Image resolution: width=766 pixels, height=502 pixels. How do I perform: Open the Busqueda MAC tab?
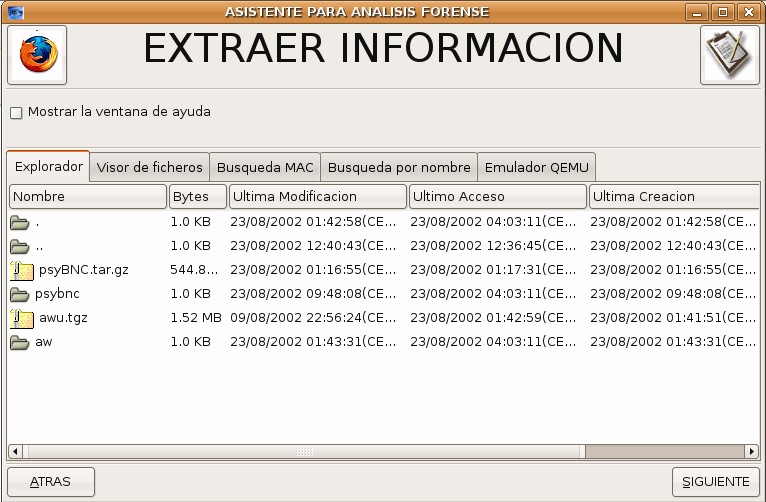(x=265, y=167)
